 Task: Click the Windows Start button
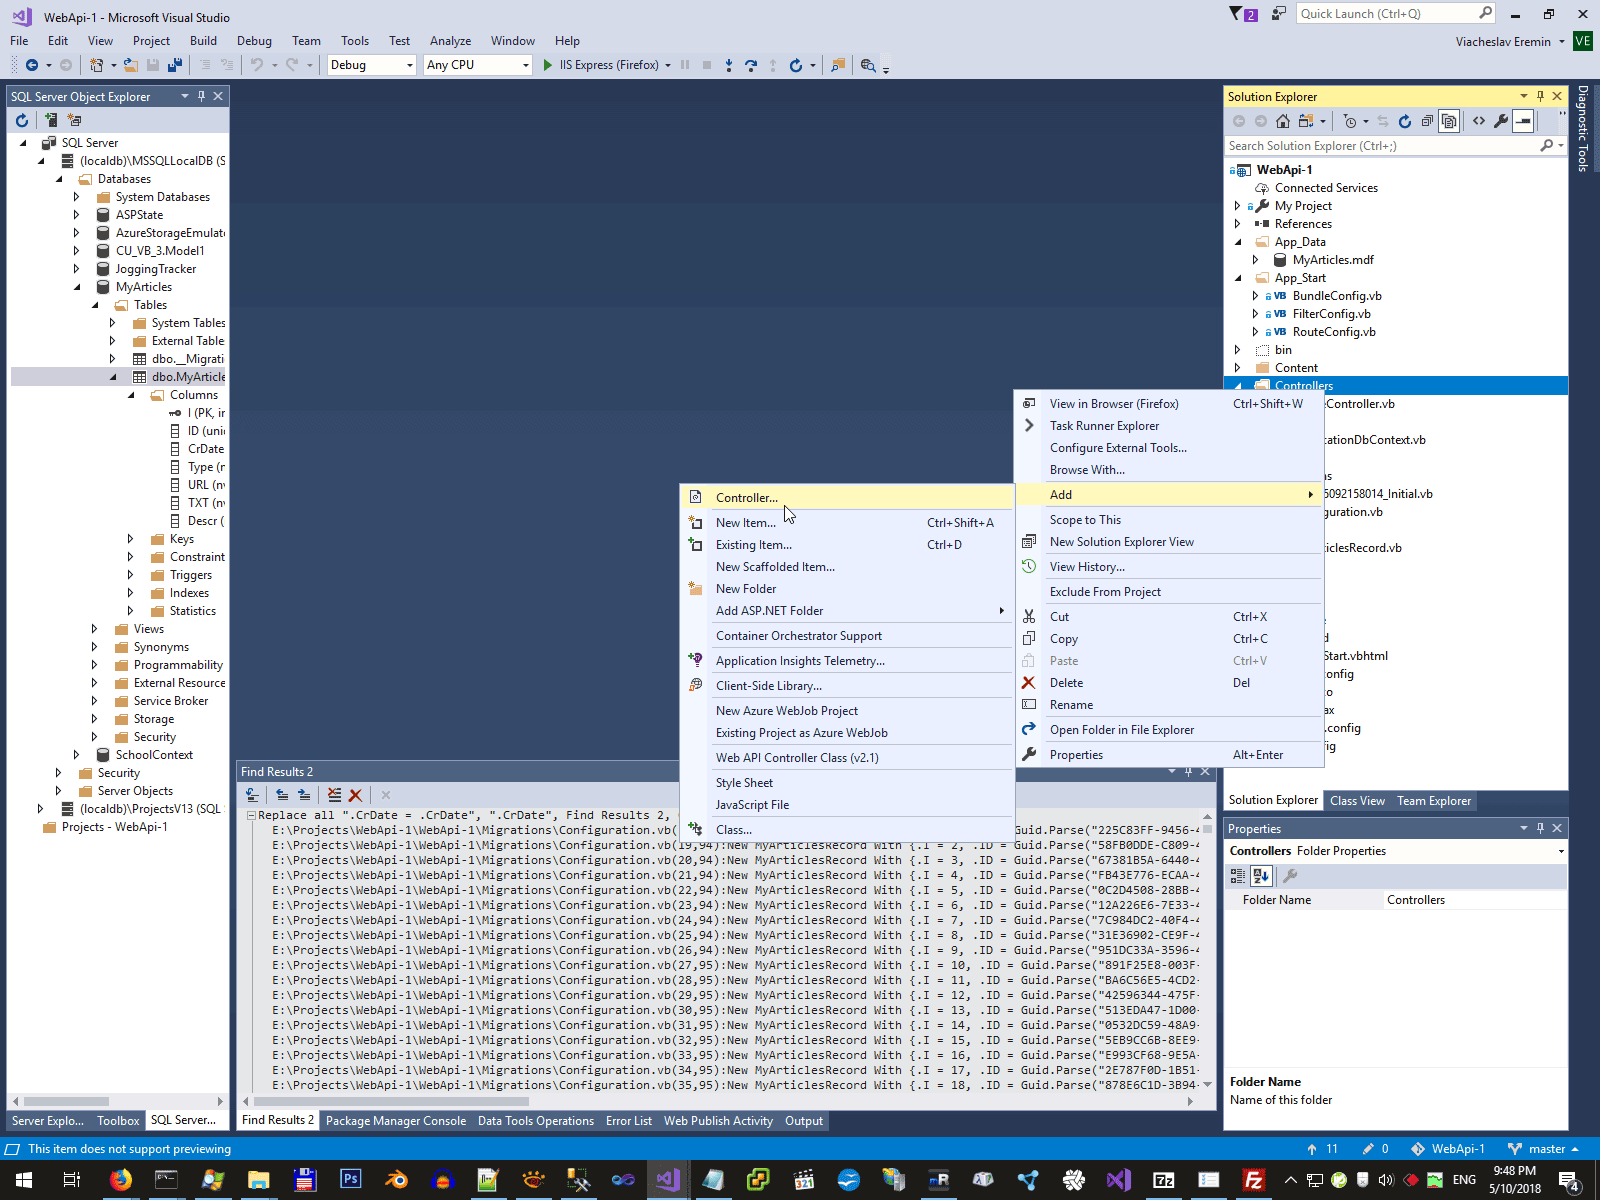tap(23, 1180)
